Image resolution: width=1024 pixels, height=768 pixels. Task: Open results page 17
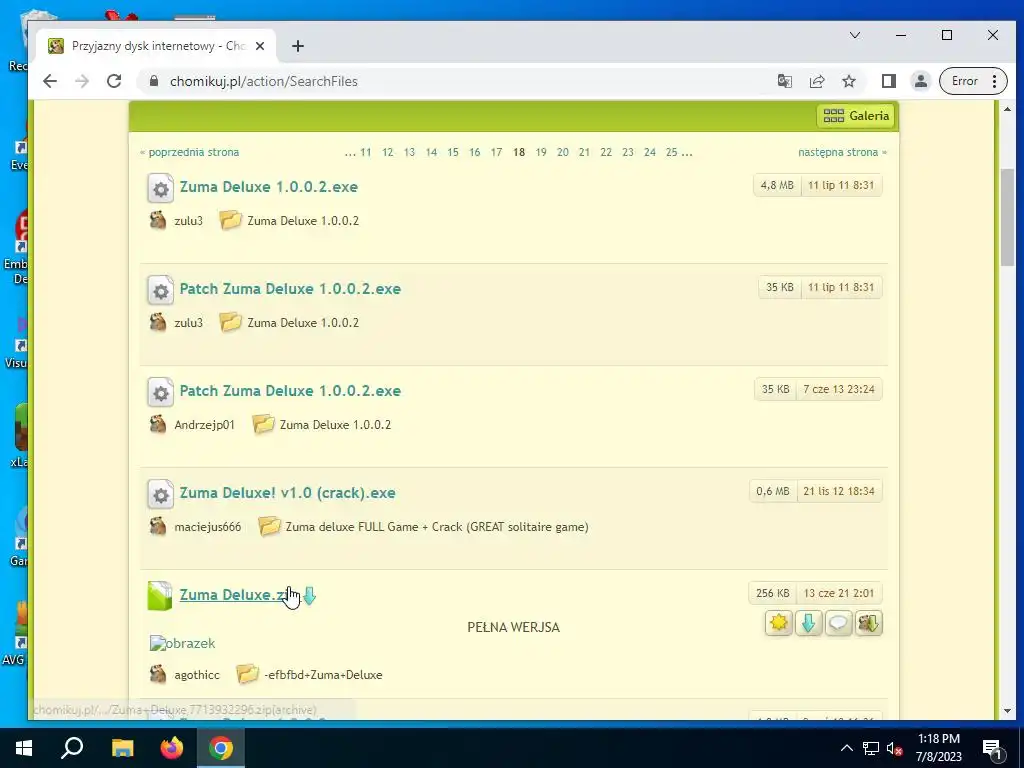[x=496, y=152]
